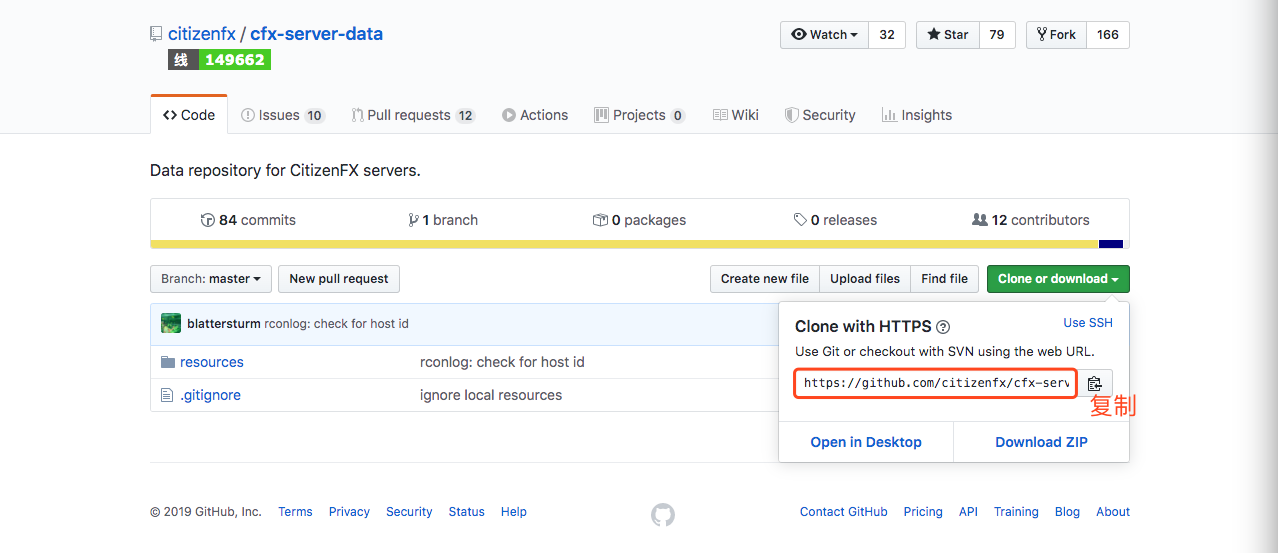Open the resources folder

click(211, 362)
